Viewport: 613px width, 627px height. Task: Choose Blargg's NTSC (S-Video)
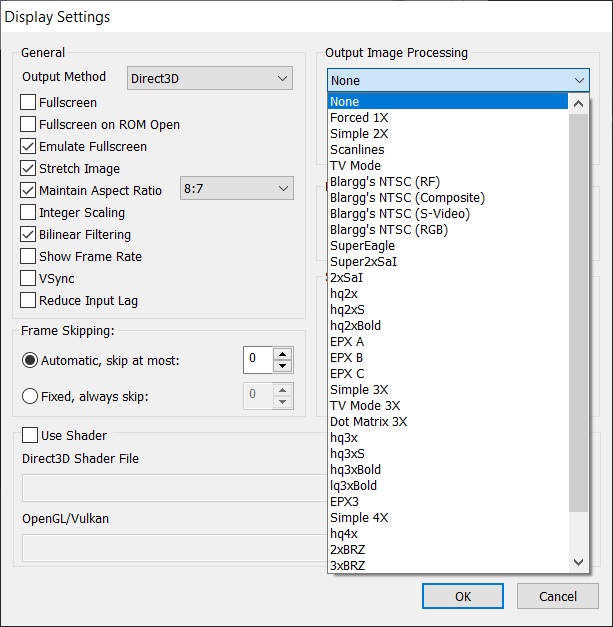tap(448, 214)
